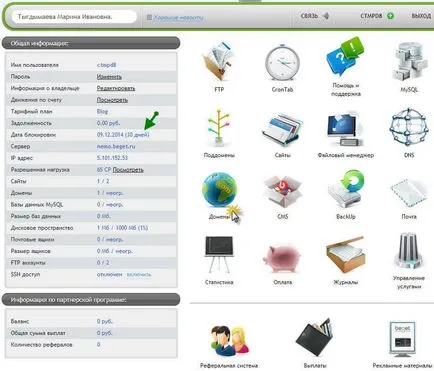The image size is (434, 371).
Task: Open the Сайты section icon
Action: pos(283,130)
